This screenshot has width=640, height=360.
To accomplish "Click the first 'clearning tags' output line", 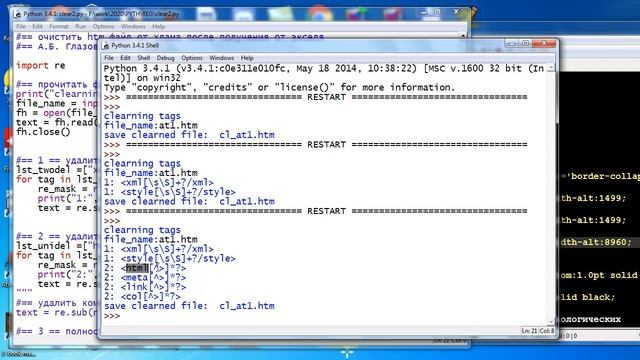I will pos(142,116).
